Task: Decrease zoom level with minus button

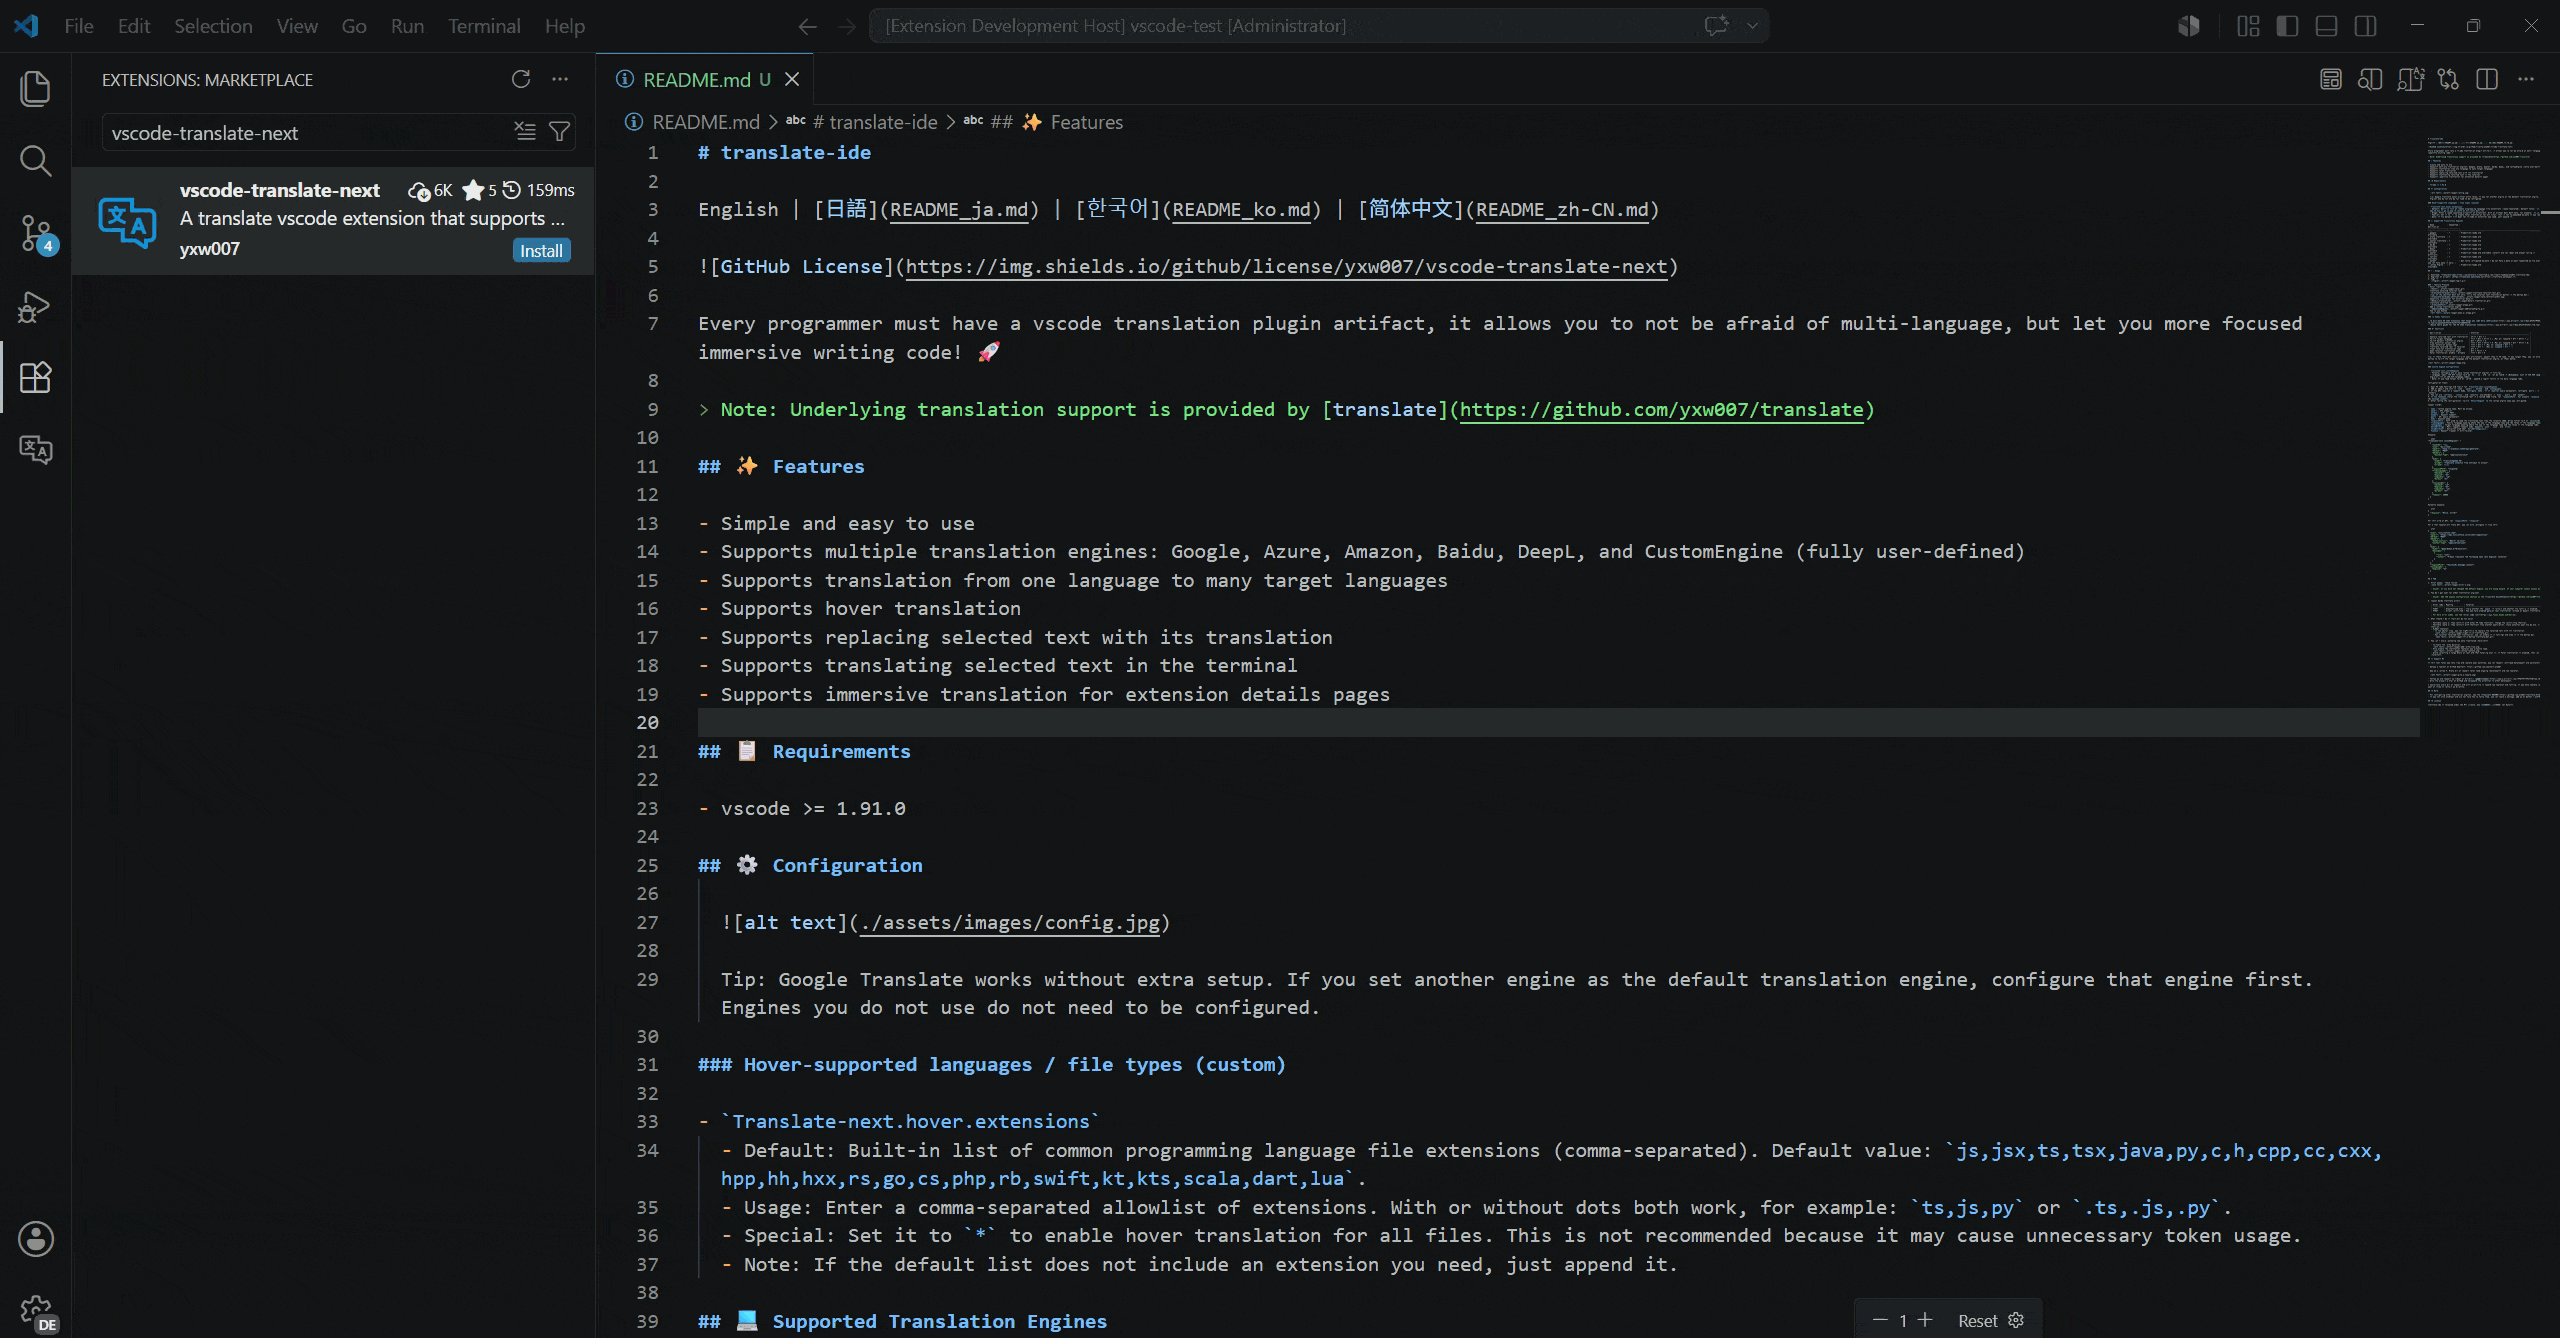Action: [1880, 1320]
